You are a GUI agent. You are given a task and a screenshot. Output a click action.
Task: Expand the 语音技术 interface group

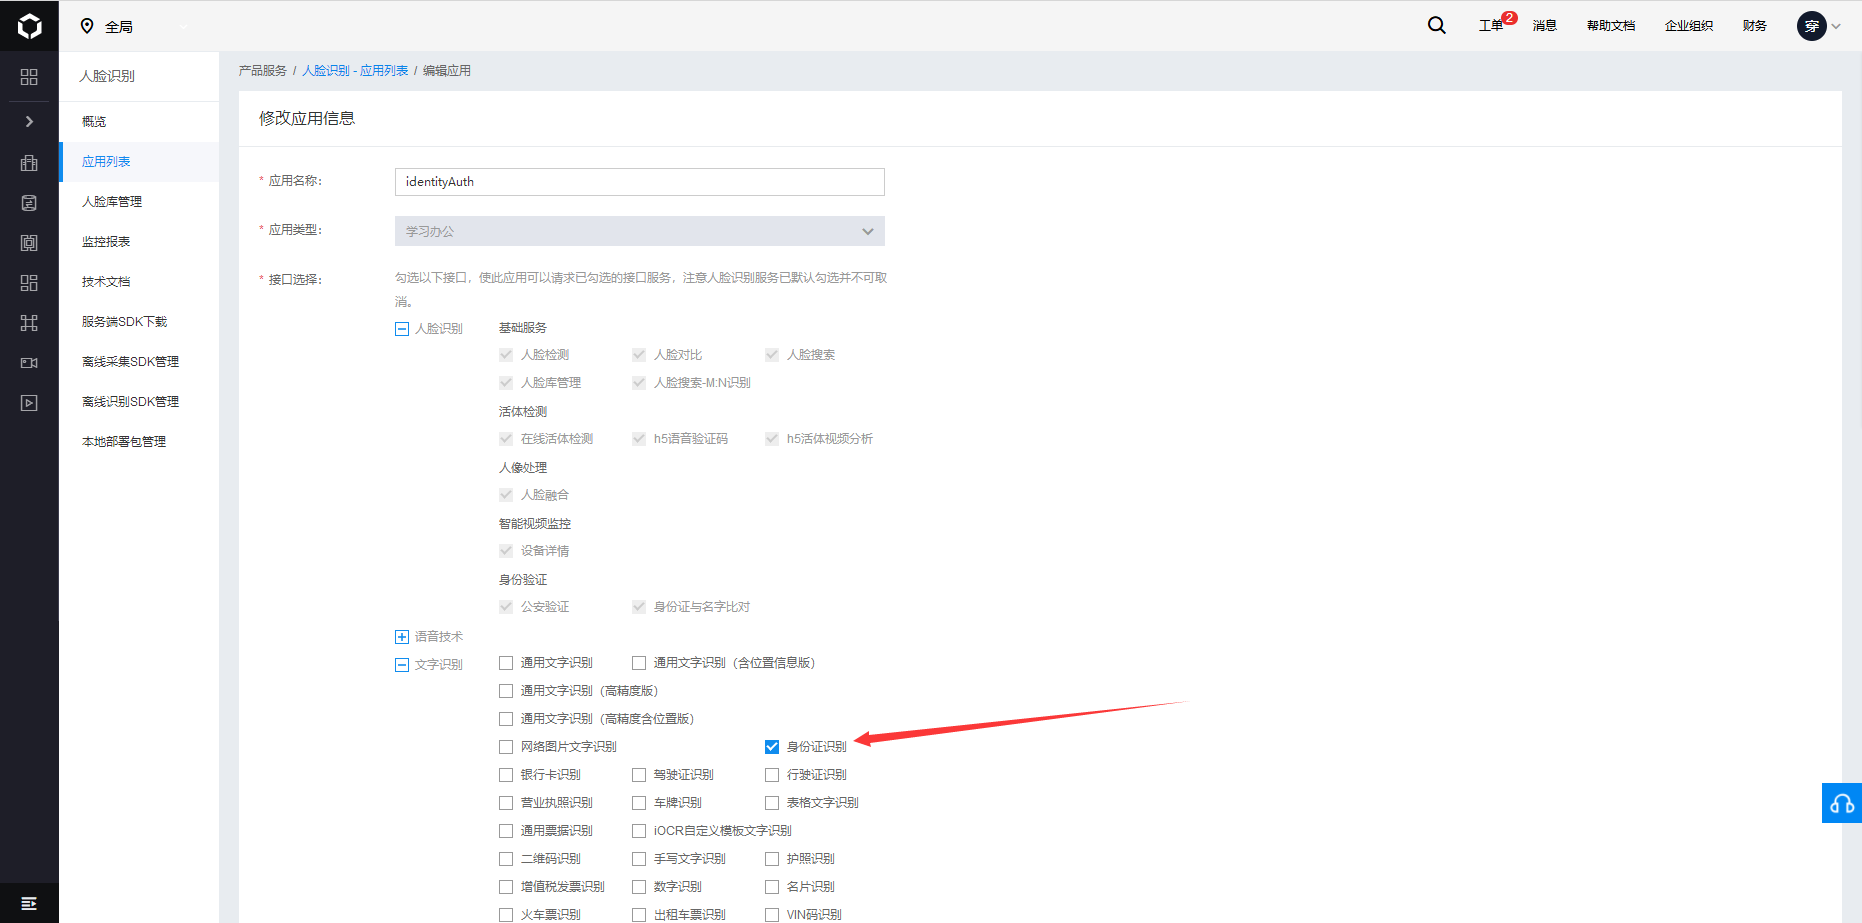click(x=402, y=637)
